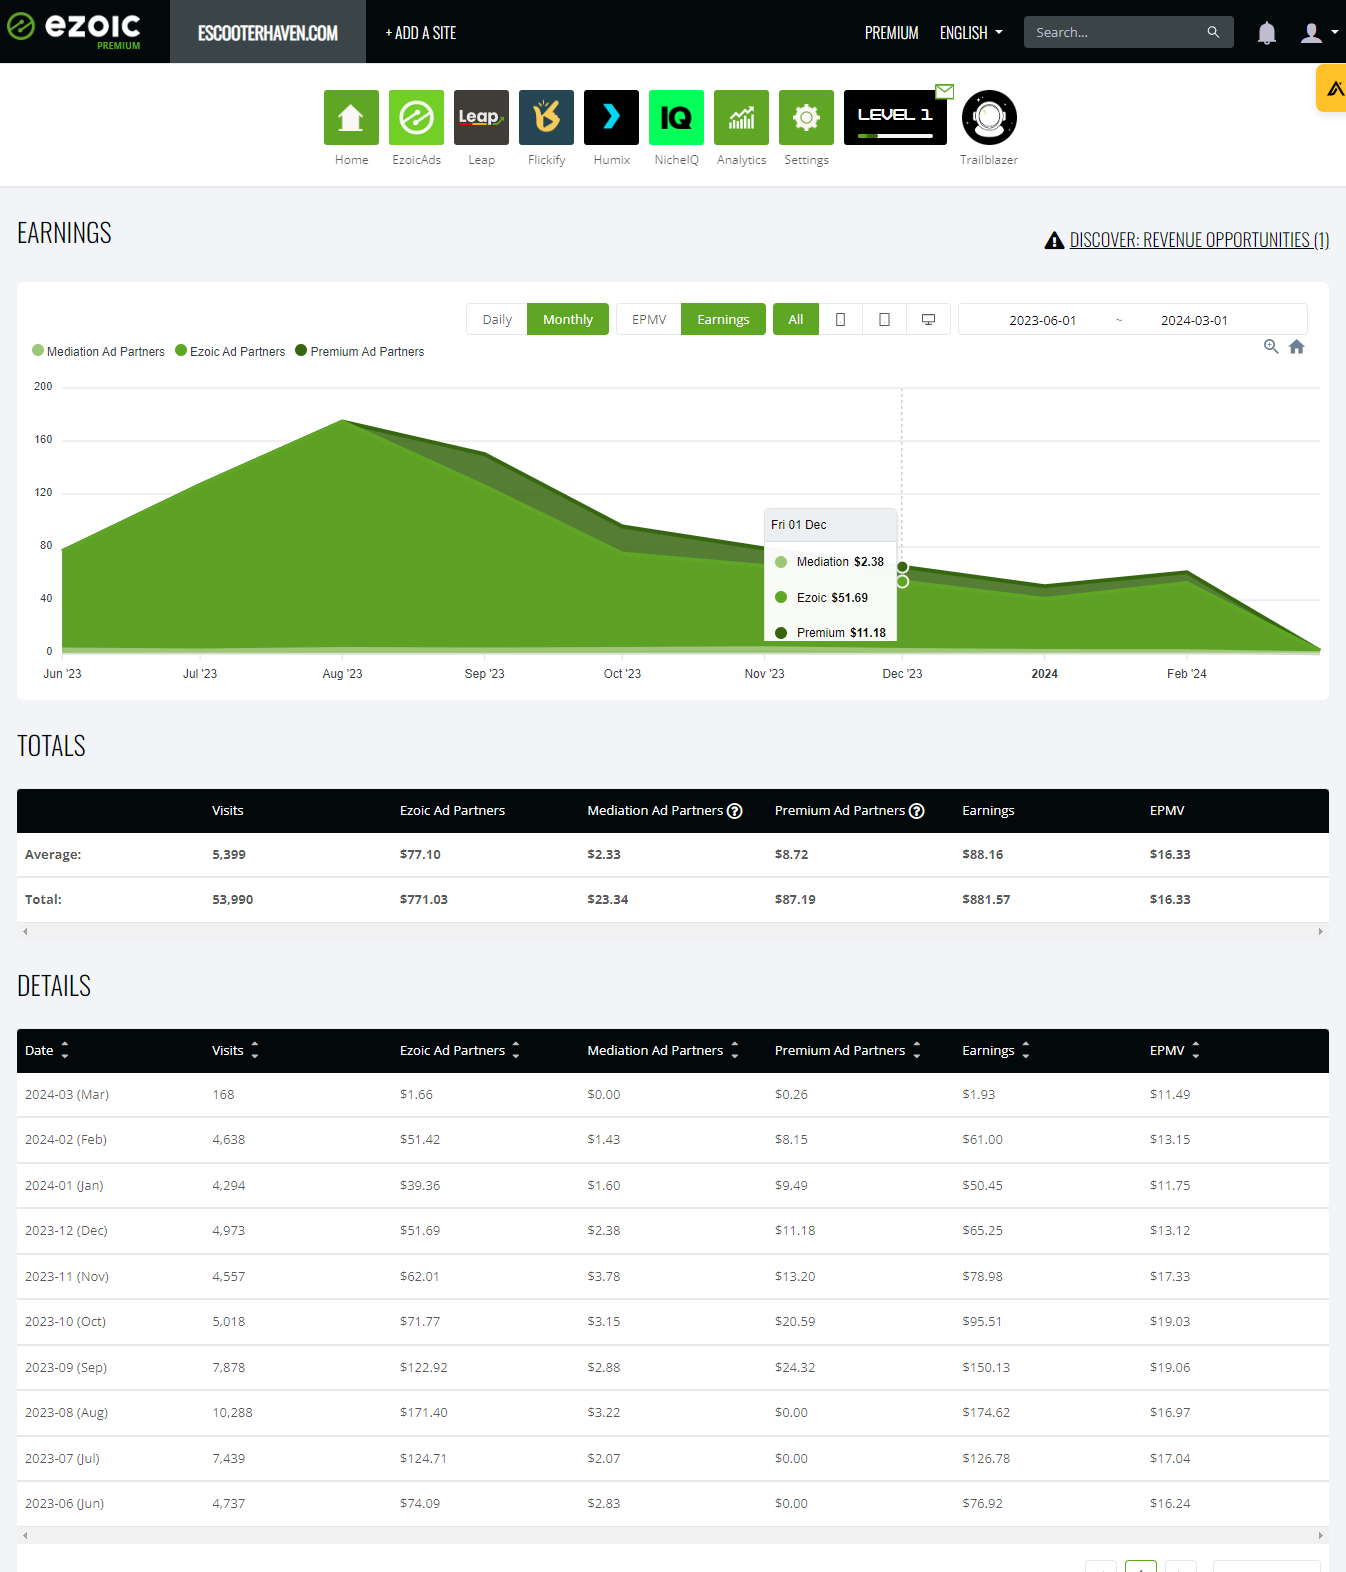
Task: Show EPMV in the chart
Action: tap(649, 319)
